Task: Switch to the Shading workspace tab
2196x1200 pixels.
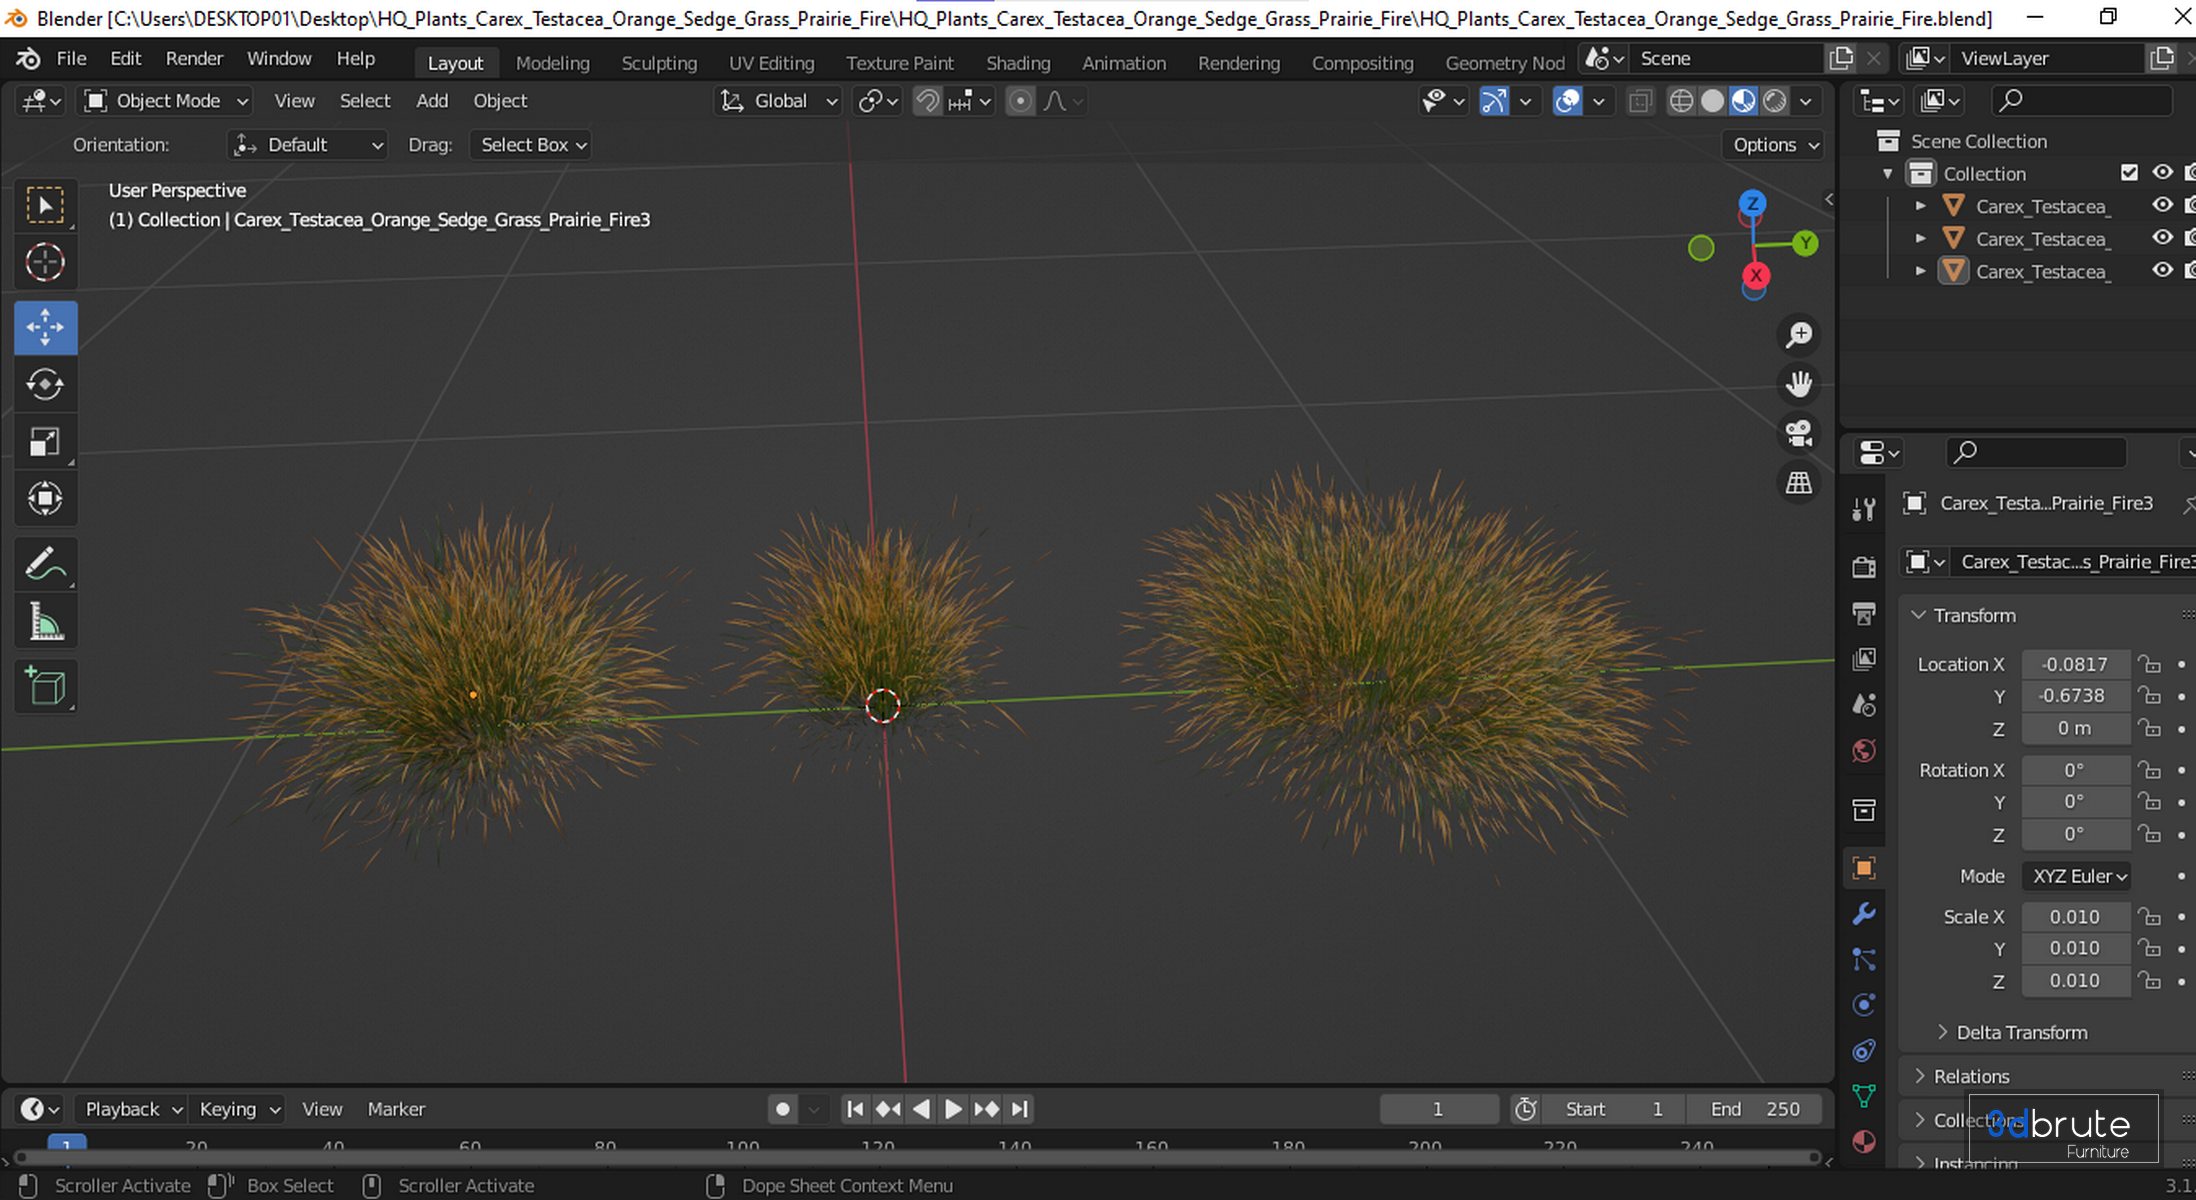Action: [1018, 63]
